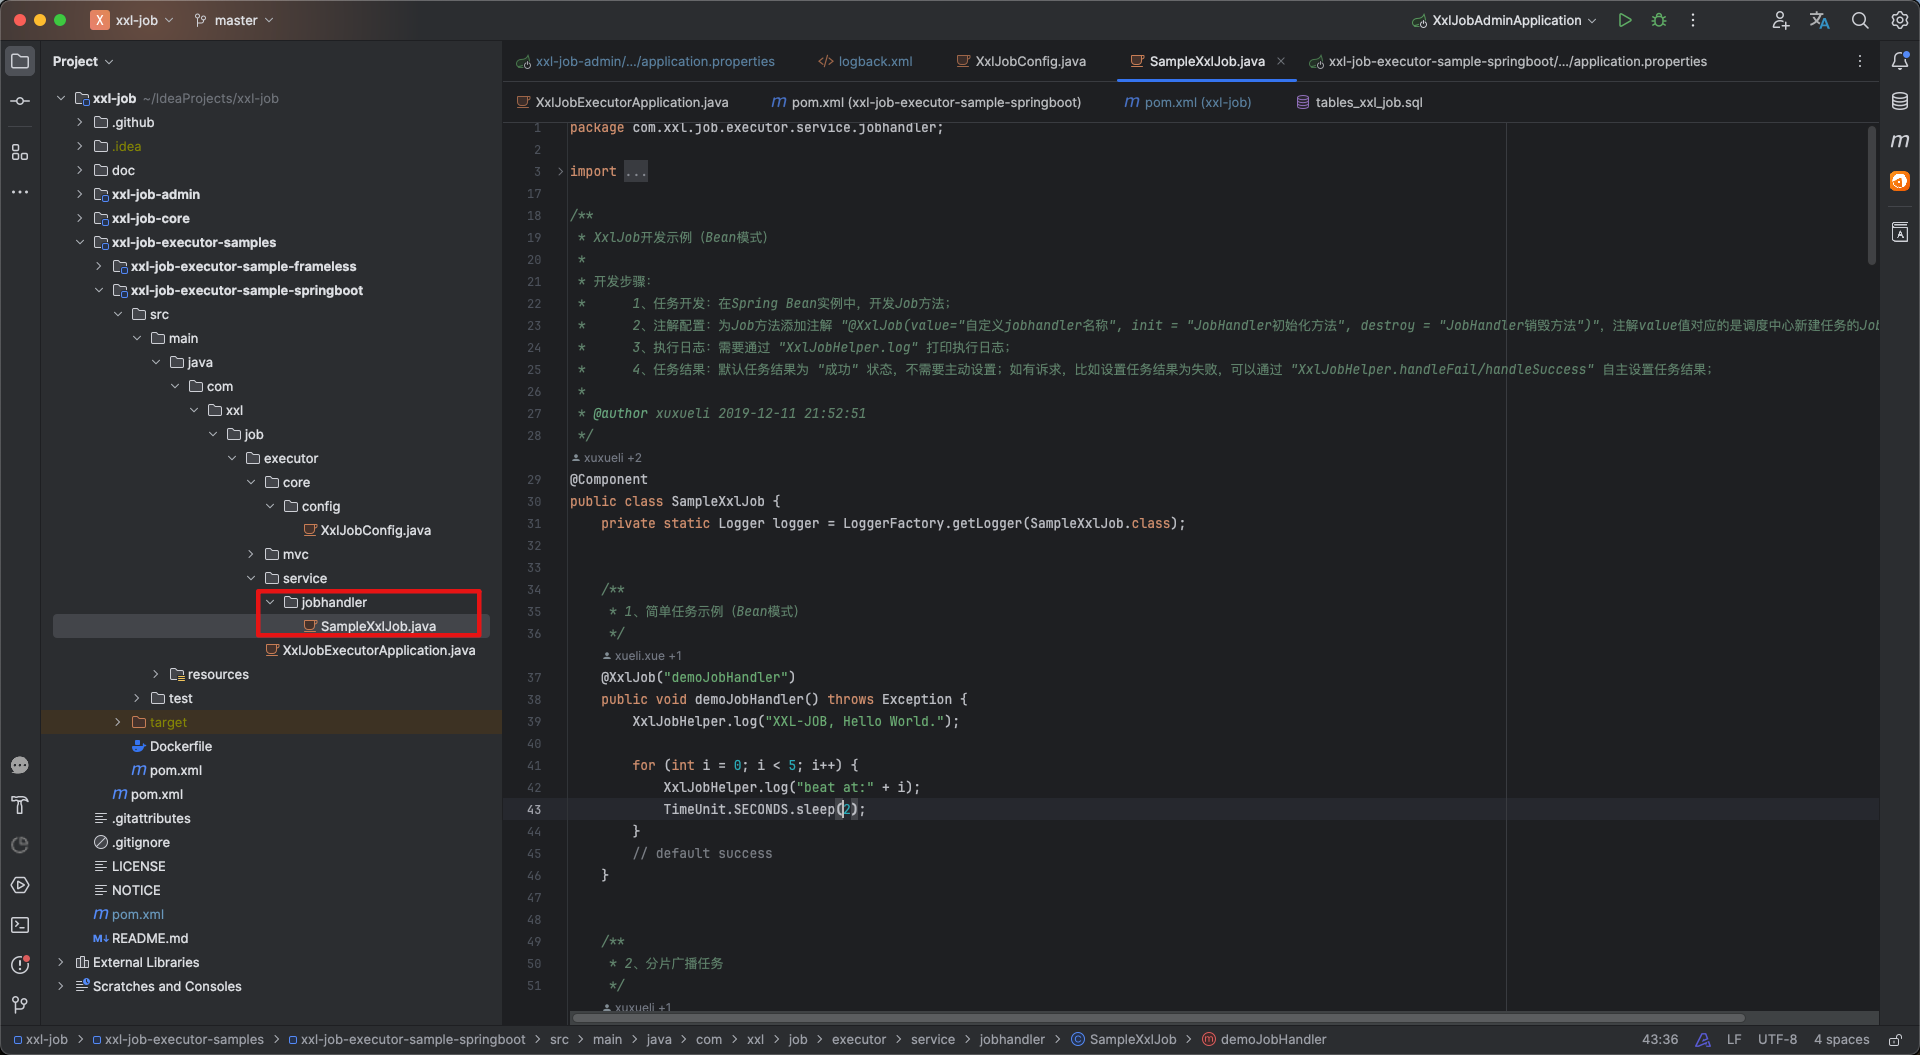Run XxlJobAdminApplication with the play icon
Viewport: 1920px width, 1055px height.
(1625, 20)
